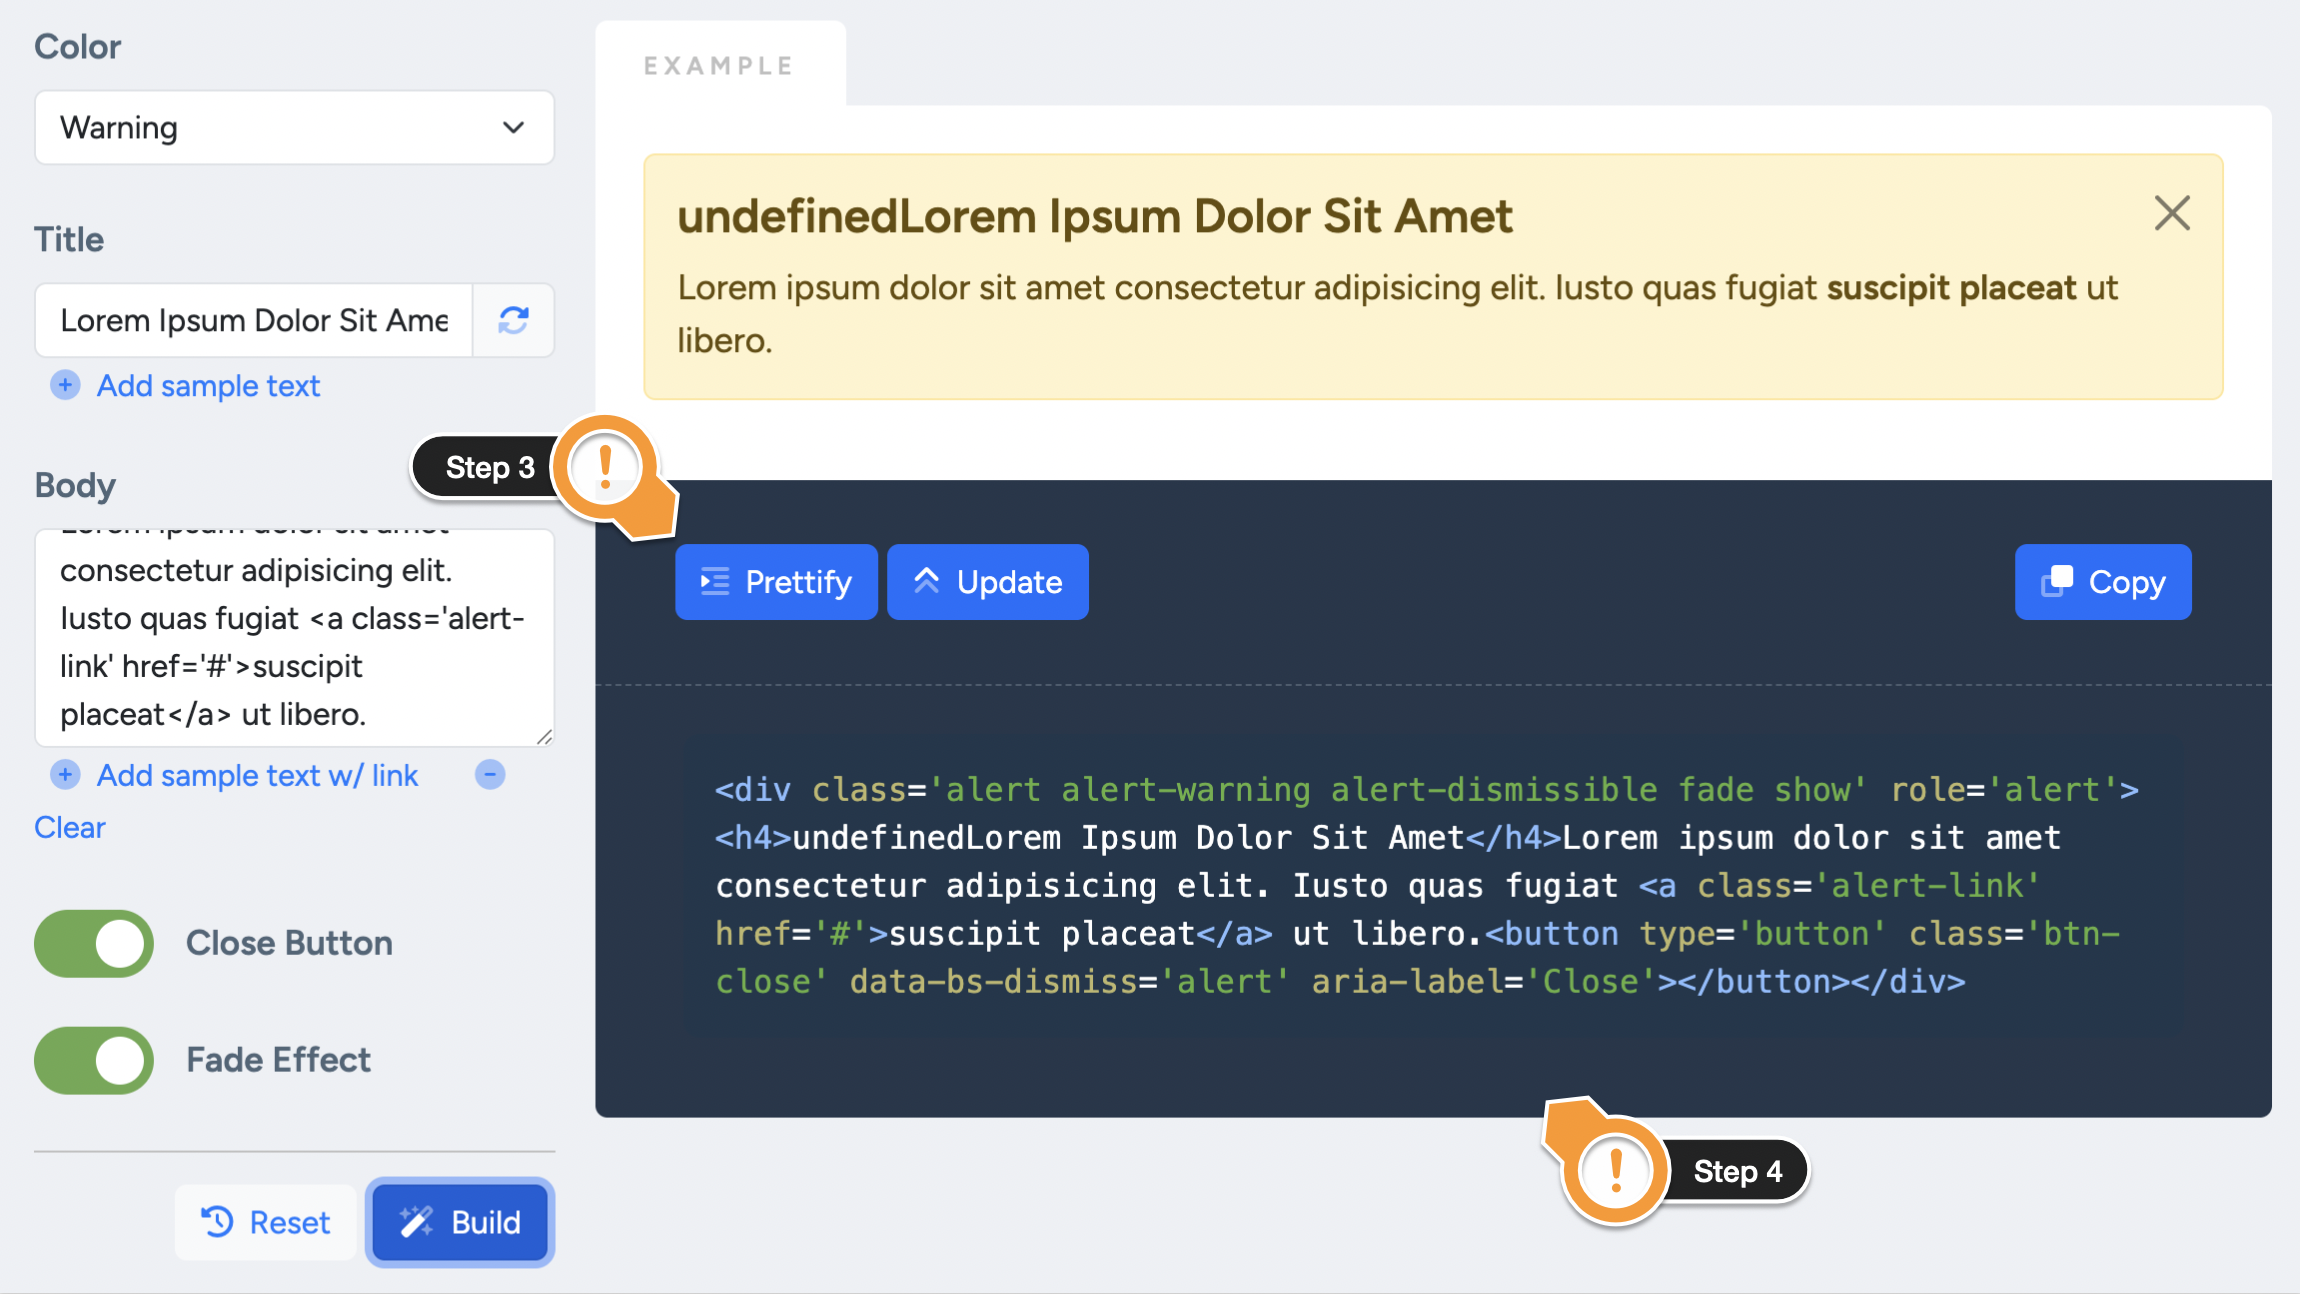Click the Copy code button
2300x1294 pixels.
click(2103, 582)
